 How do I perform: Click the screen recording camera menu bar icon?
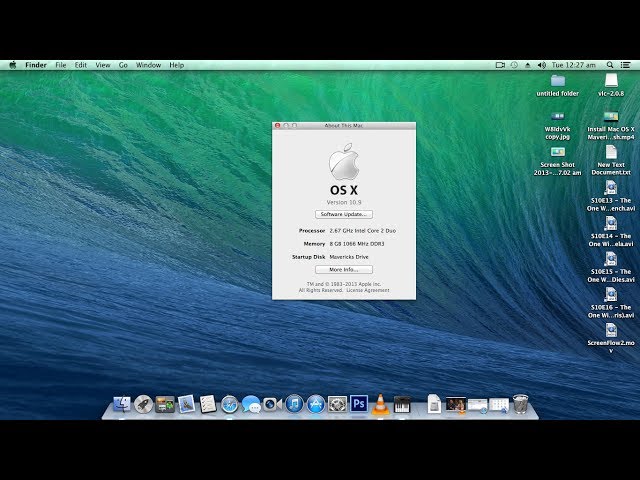pos(500,65)
